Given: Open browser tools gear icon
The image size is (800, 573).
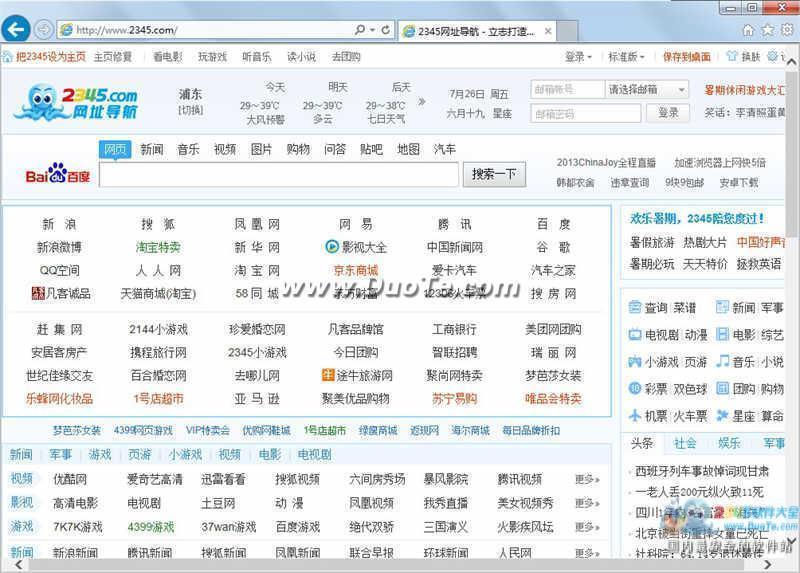Looking at the screenshot, I should click(787, 30).
